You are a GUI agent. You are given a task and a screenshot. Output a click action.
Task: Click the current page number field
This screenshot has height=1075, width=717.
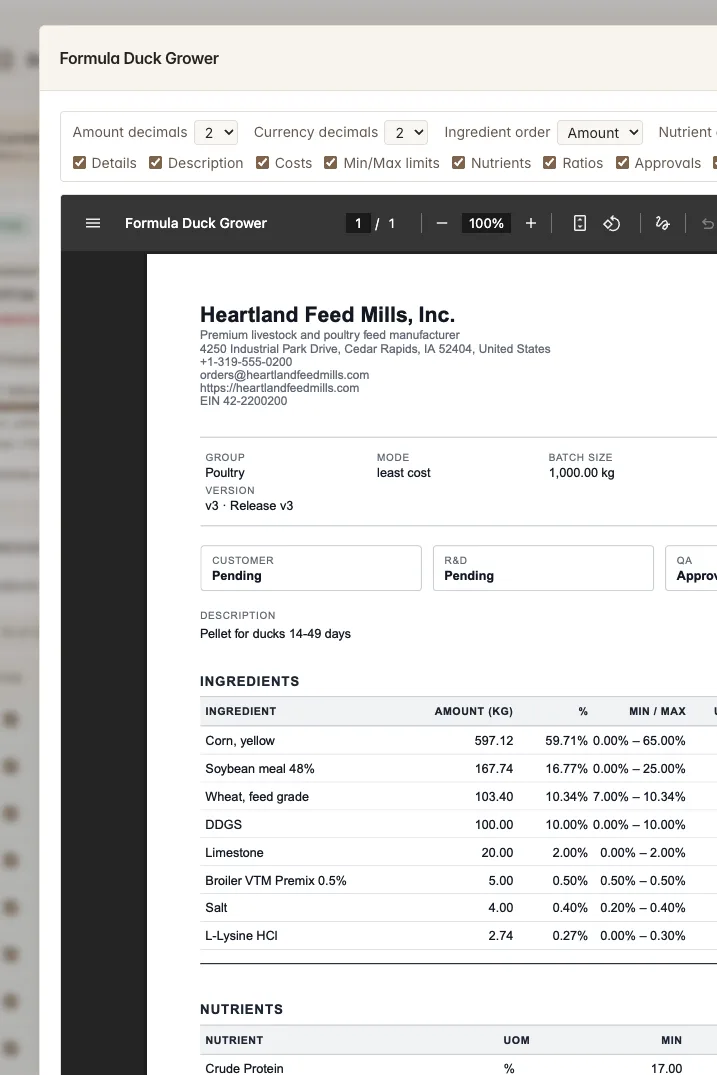click(x=358, y=224)
